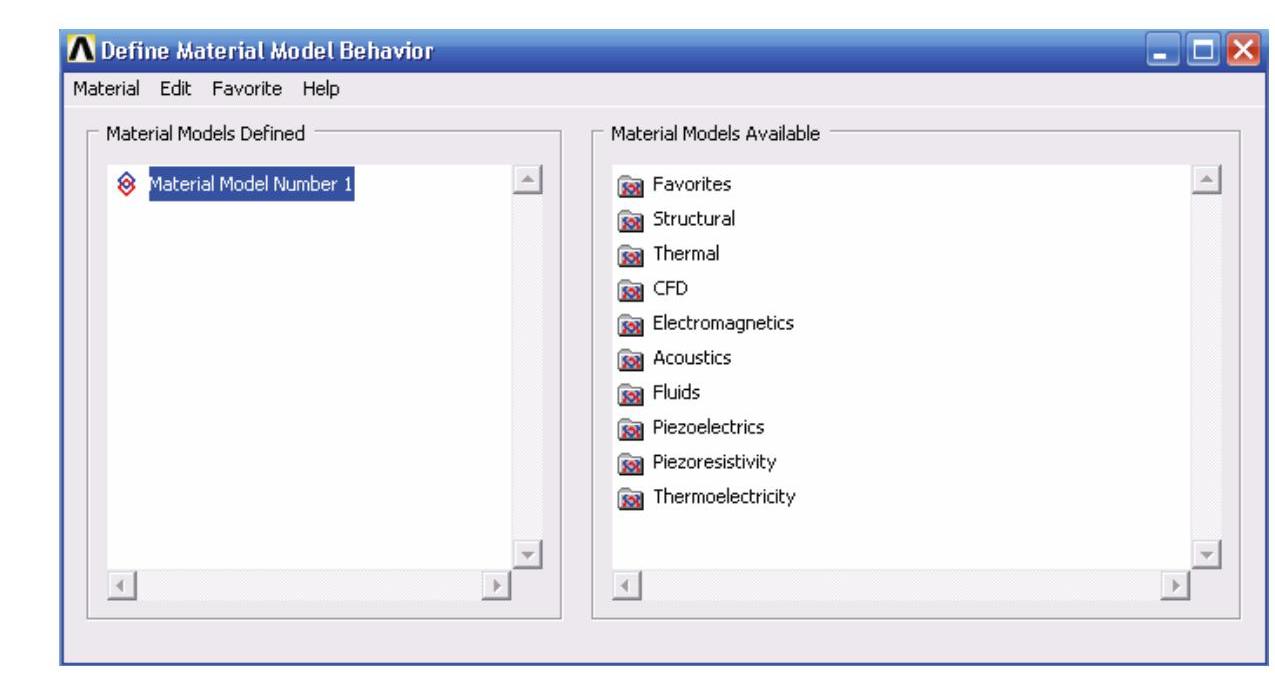Click the Structural folder icon
The width and height of the screenshot is (1275, 687).
coord(631,219)
